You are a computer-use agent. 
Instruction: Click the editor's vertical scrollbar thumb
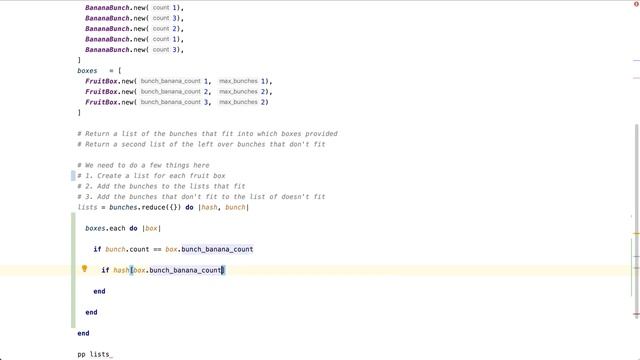point(636,220)
